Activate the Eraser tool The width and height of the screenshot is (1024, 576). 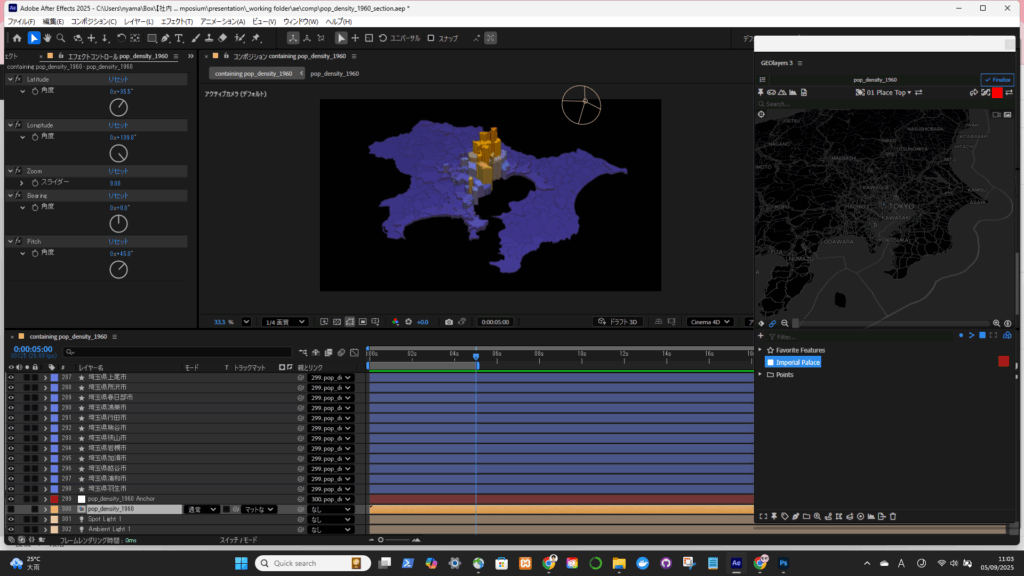tap(223, 38)
